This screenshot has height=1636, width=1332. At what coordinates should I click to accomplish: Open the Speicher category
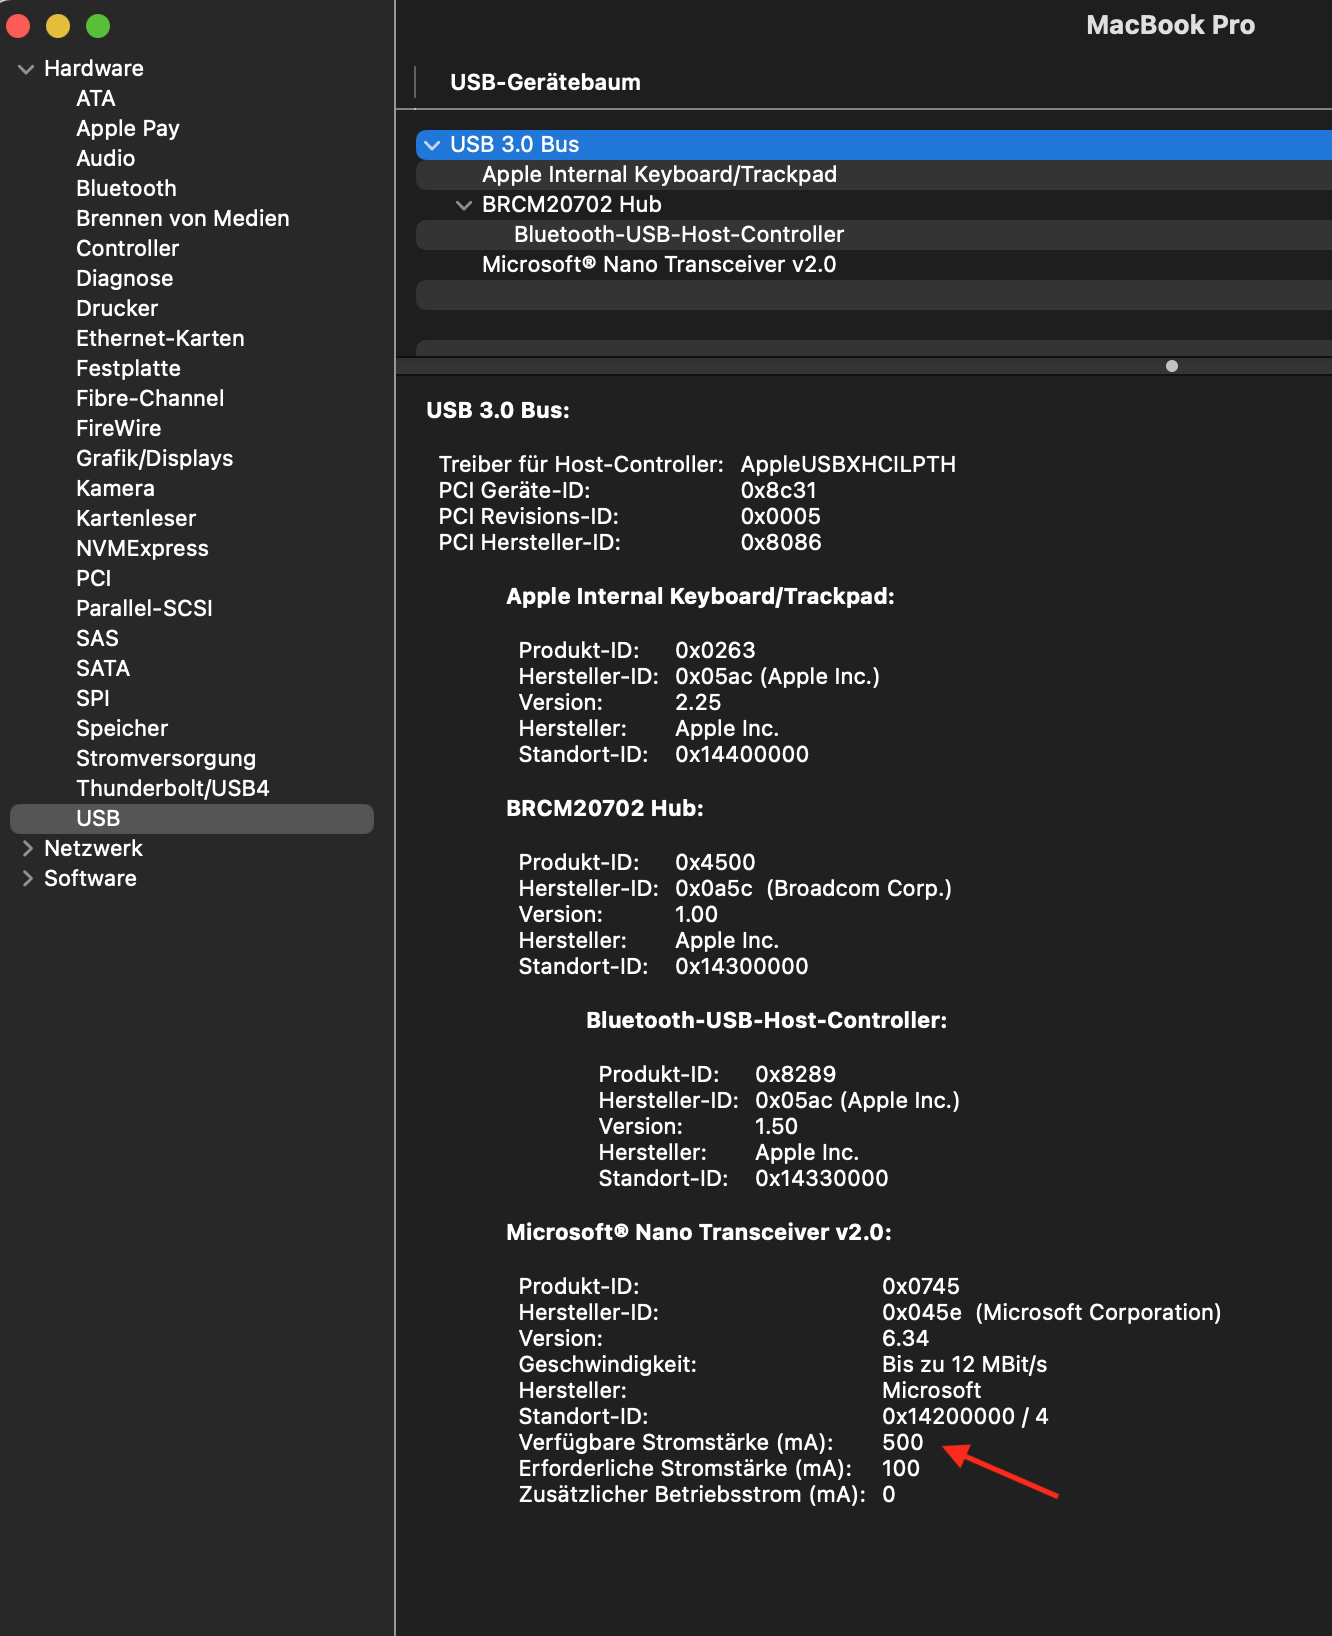(x=122, y=729)
